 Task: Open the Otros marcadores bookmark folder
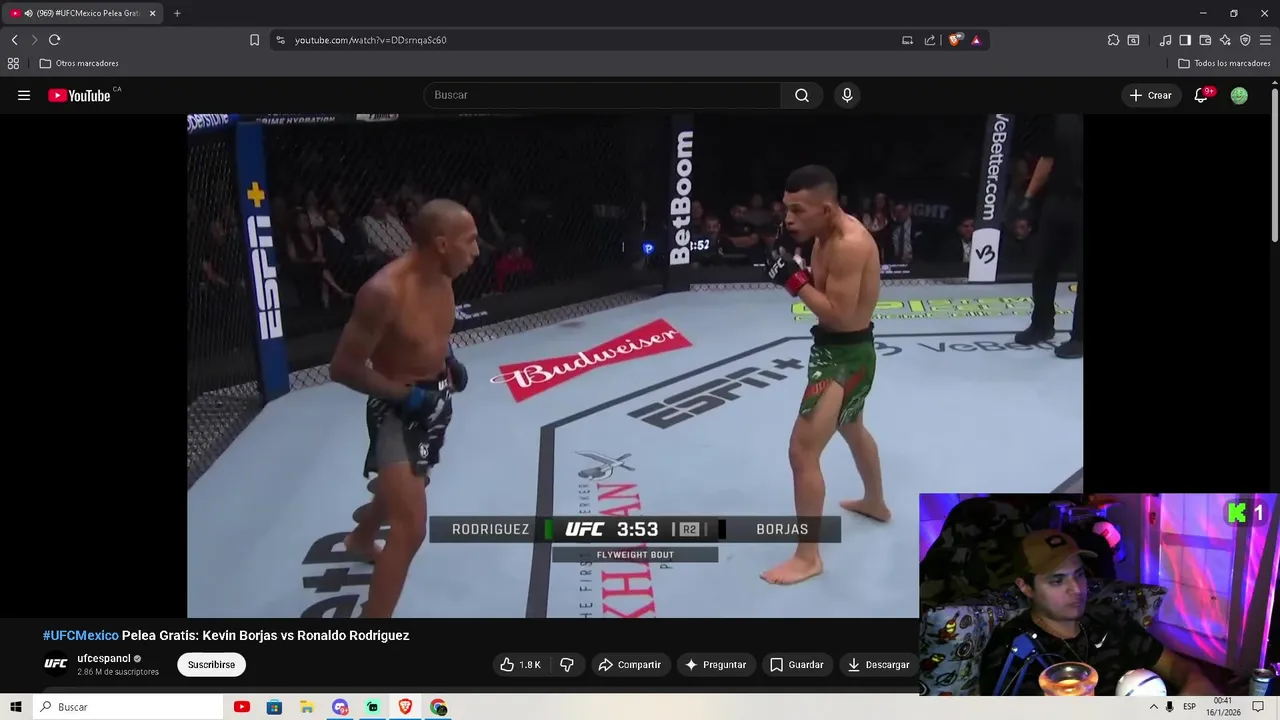coord(79,63)
